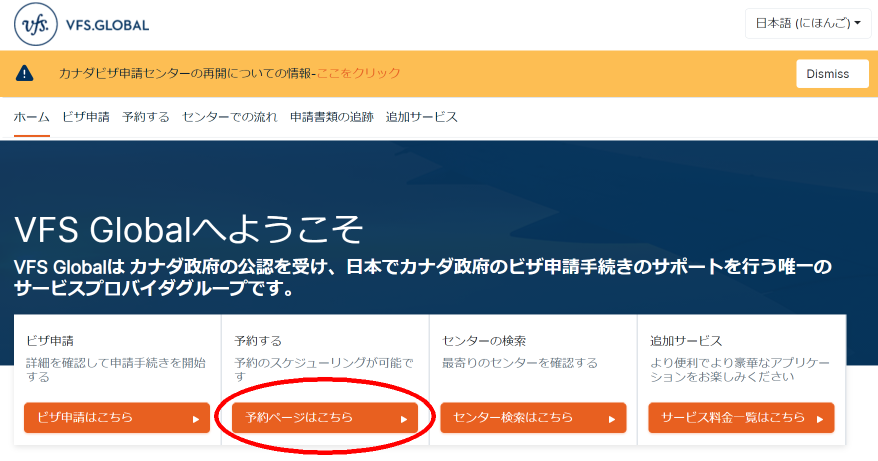This screenshot has height=461, width=878.
Task: Click the センター検索はこちら button
Action: point(533,418)
